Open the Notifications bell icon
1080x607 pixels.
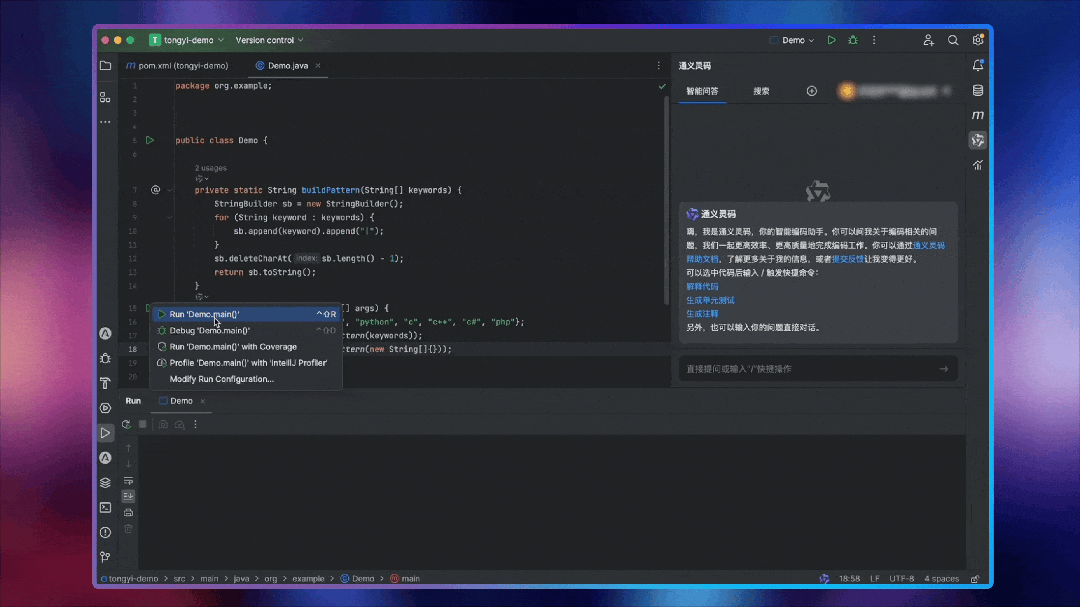[977, 65]
